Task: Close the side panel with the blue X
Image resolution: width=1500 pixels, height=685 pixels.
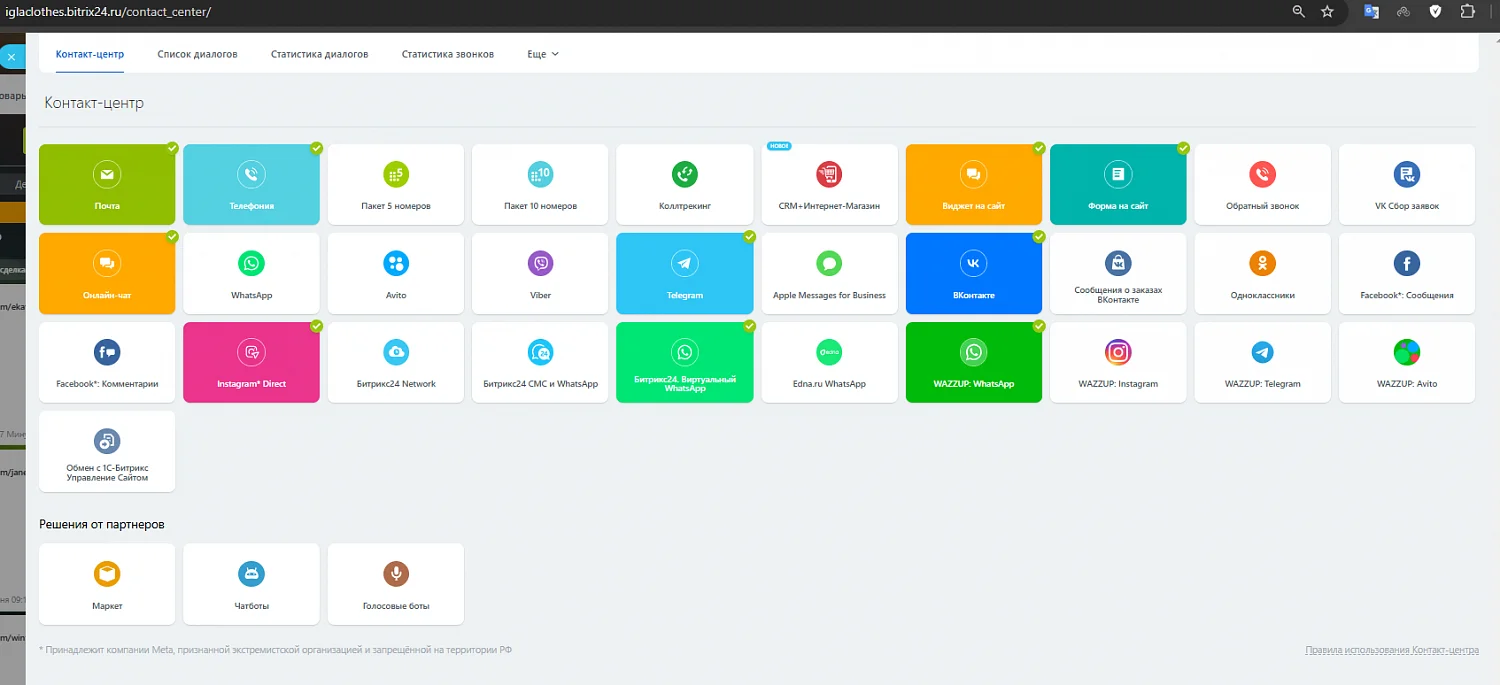Action: tap(11, 57)
